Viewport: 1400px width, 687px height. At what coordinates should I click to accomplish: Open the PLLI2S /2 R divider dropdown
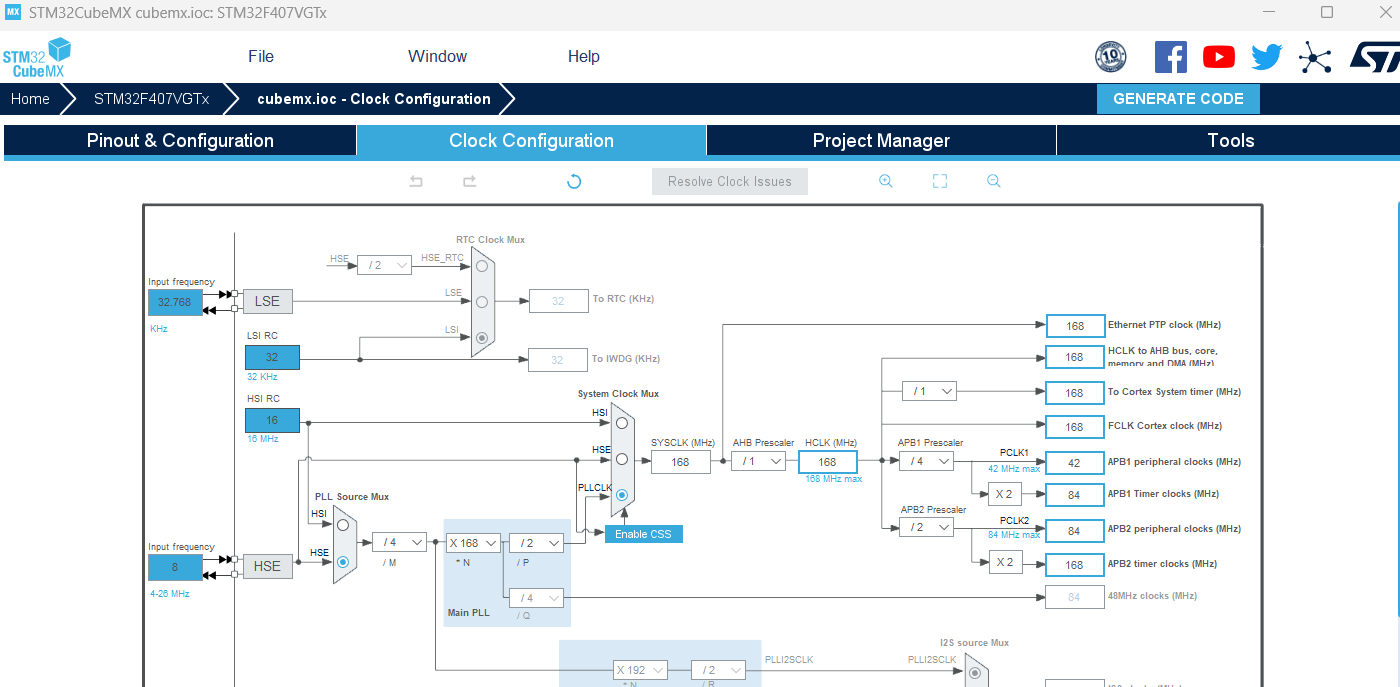[718, 670]
